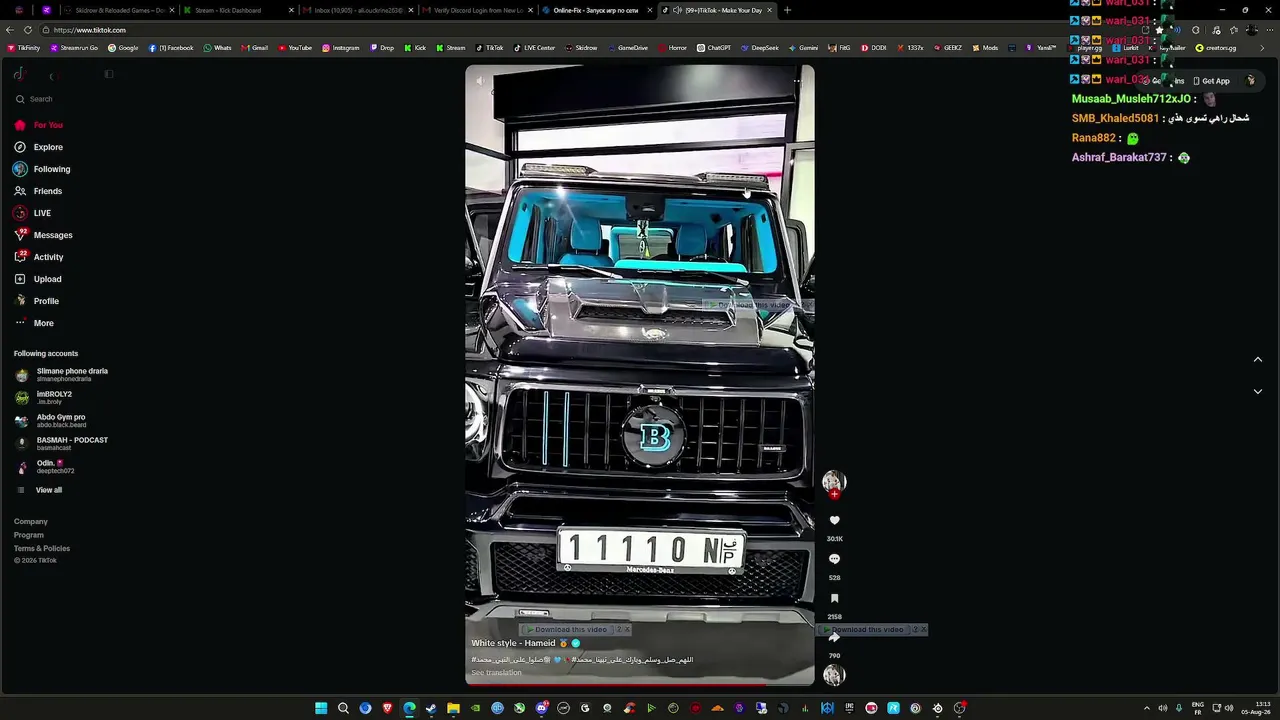The width and height of the screenshot is (1280, 720).
Task: Click the TikTok search field
Action: point(60,99)
